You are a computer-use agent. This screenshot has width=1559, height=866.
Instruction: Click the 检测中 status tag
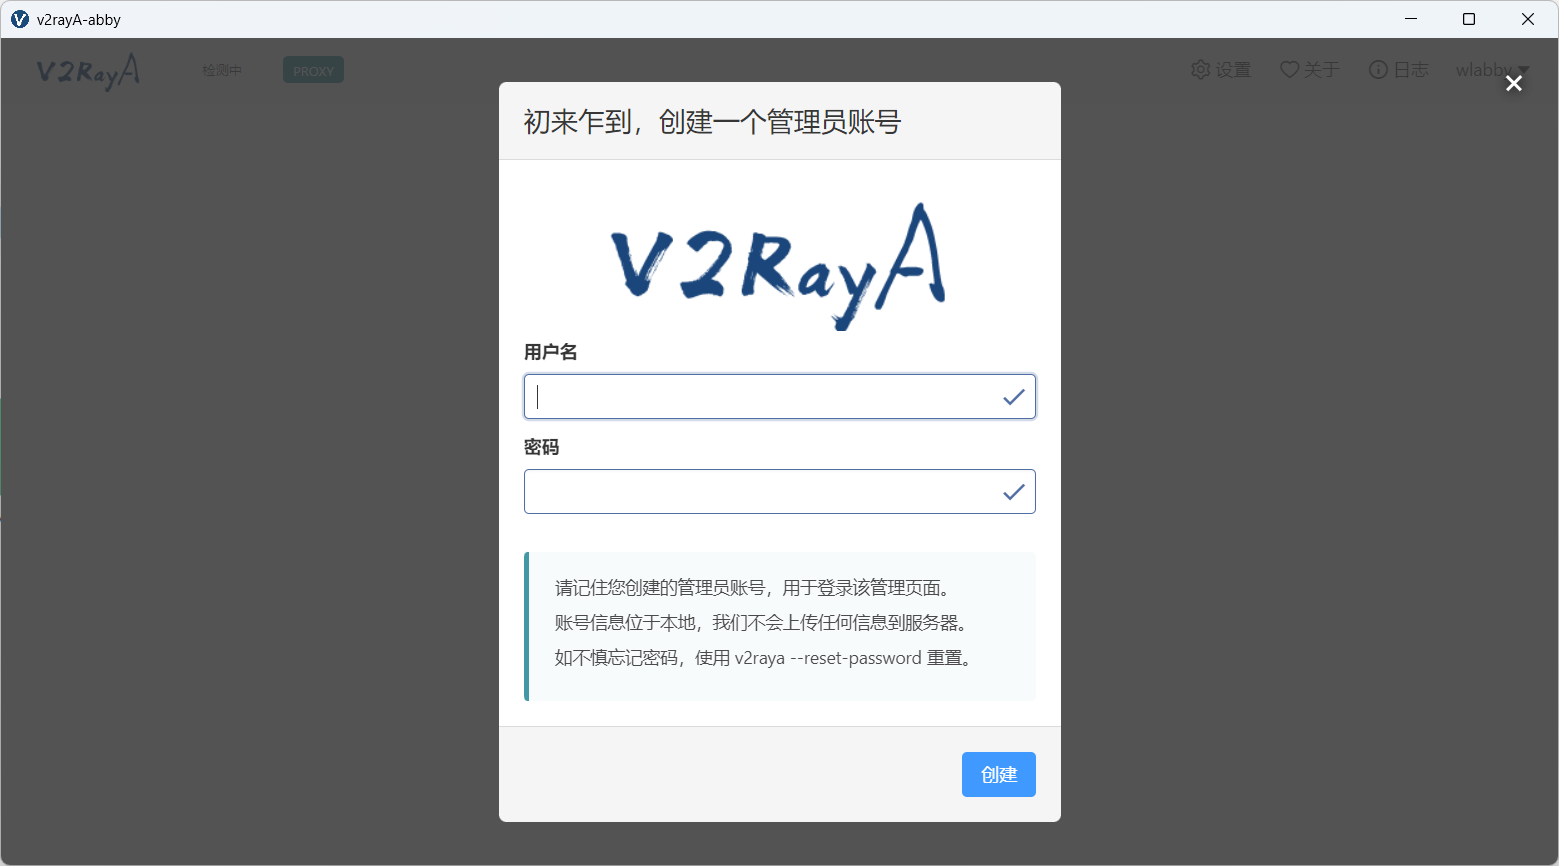(222, 70)
